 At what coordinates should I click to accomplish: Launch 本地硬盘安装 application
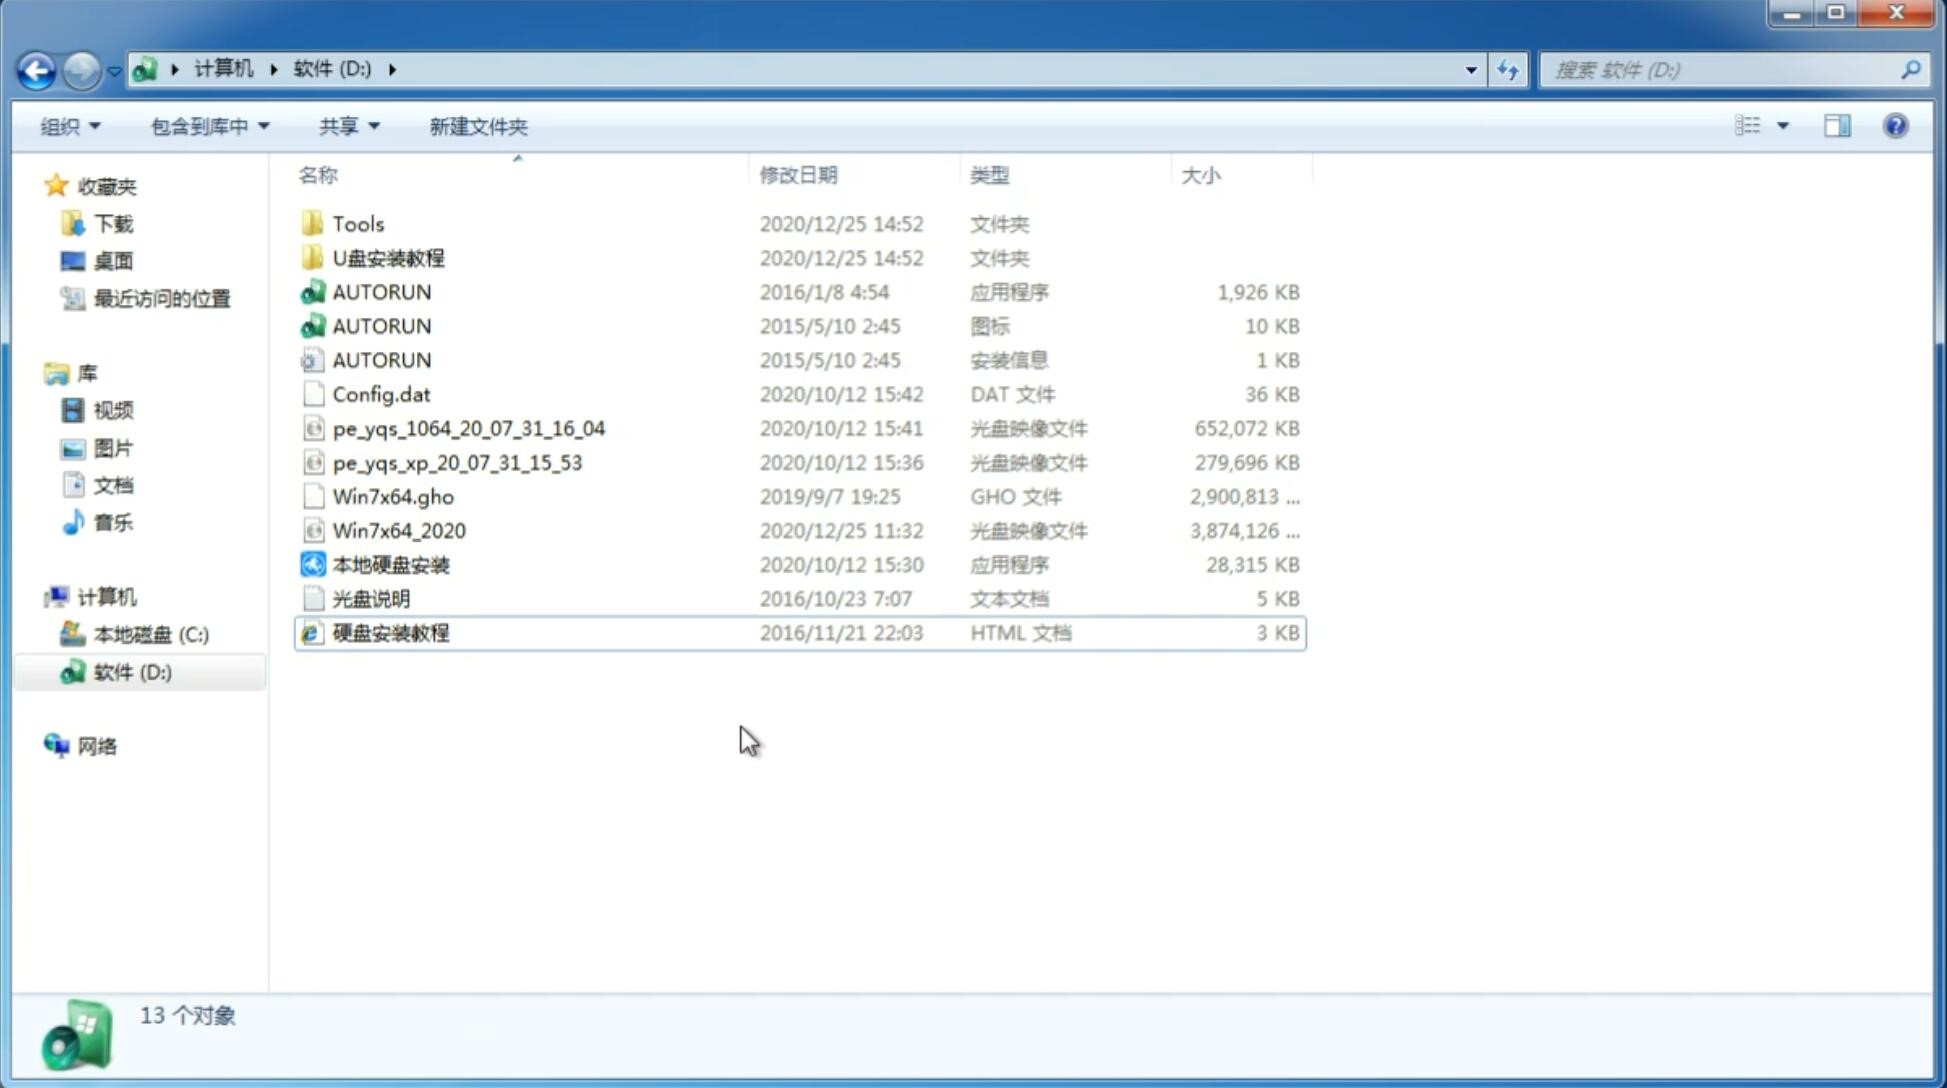pyautogui.click(x=390, y=564)
